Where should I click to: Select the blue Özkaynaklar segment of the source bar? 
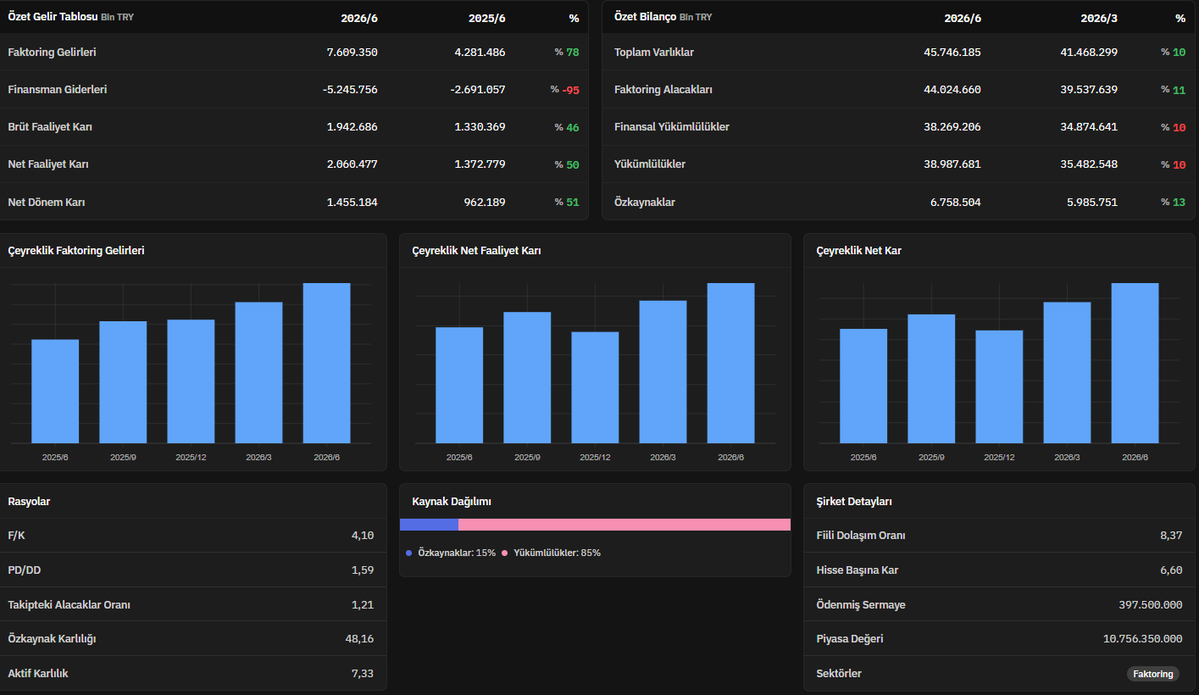click(x=429, y=524)
